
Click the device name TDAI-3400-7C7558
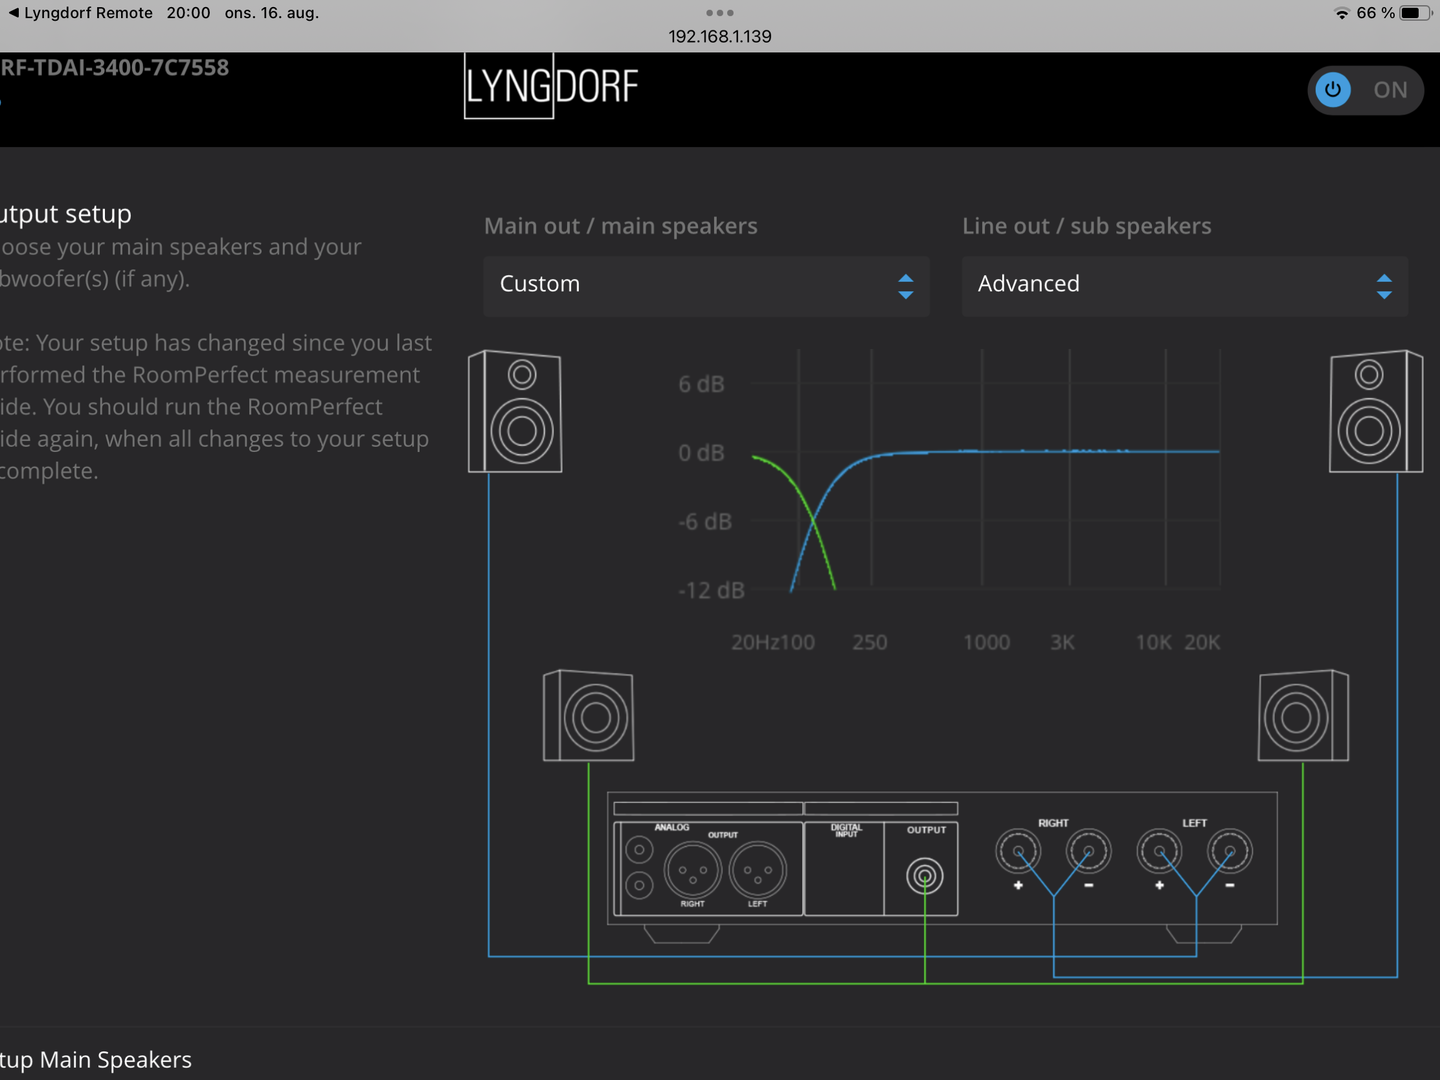(x=115, y=68)
